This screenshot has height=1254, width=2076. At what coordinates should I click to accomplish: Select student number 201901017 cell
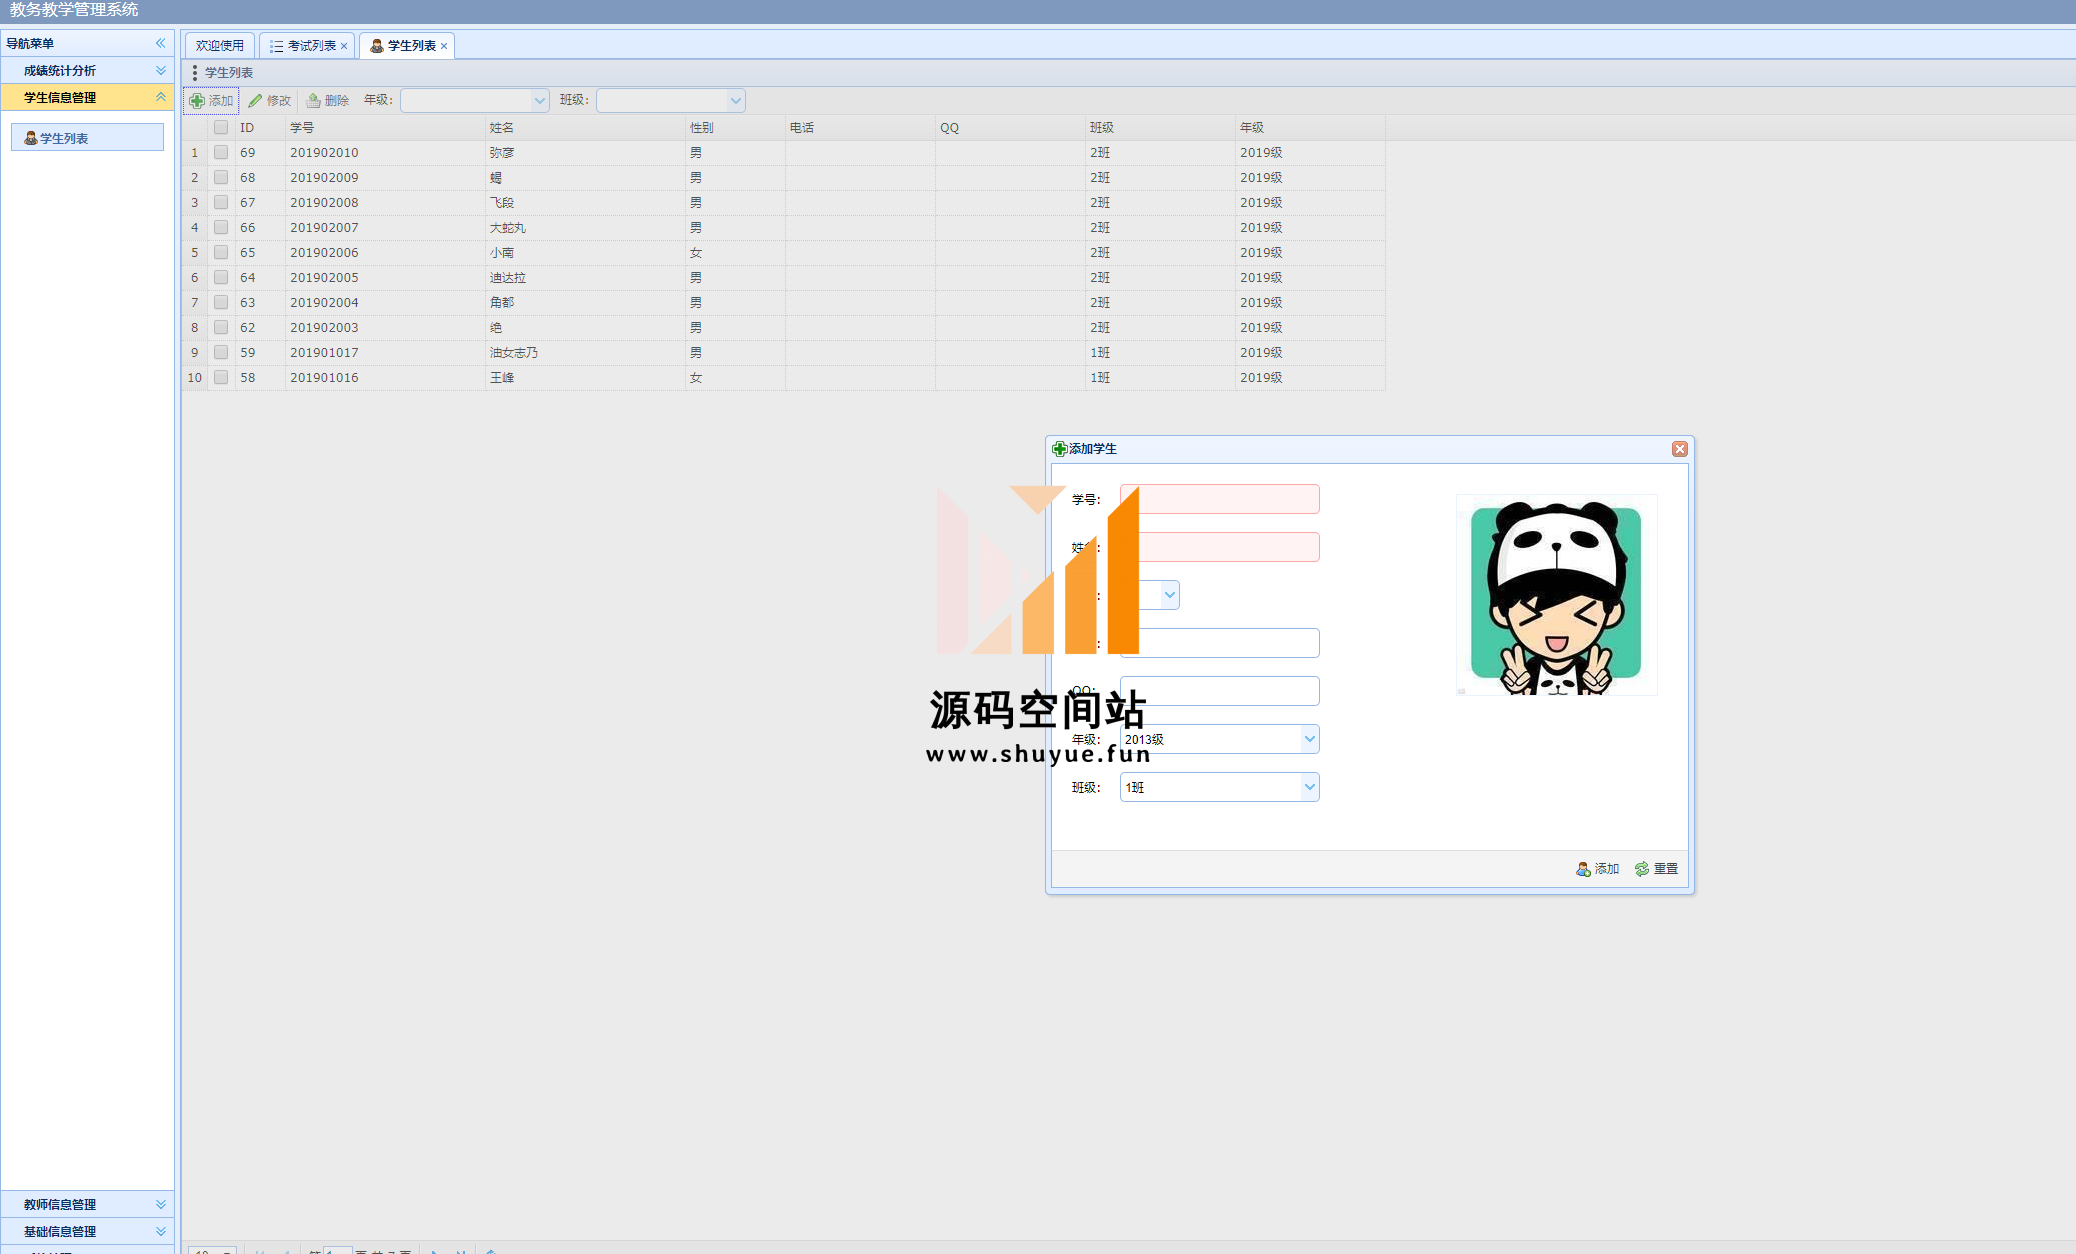(385, 353)
